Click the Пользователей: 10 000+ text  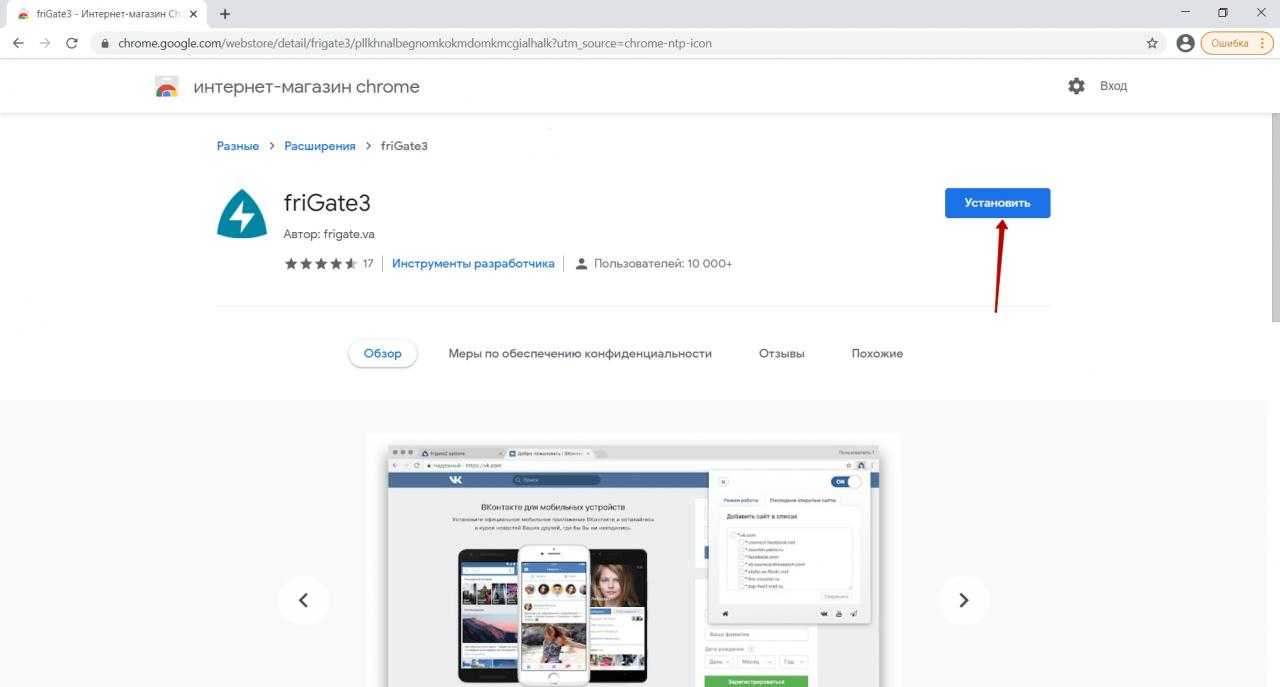pyautogui.click(x=663, y=264)
